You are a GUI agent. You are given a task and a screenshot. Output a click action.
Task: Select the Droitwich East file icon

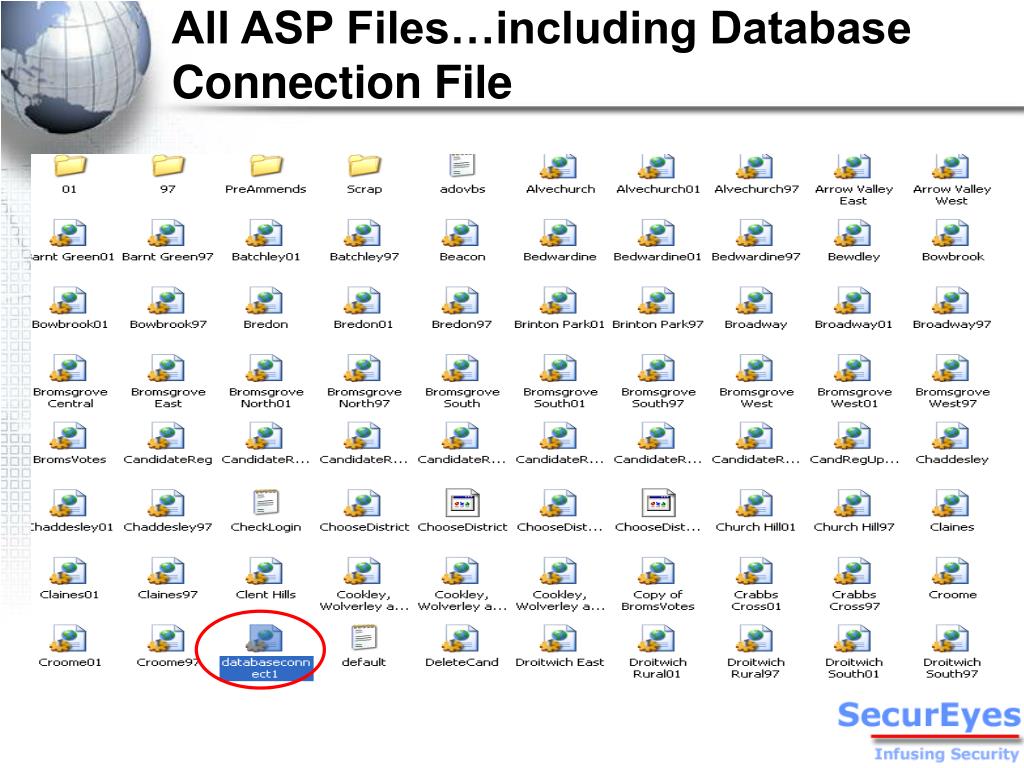click(560, 639)
